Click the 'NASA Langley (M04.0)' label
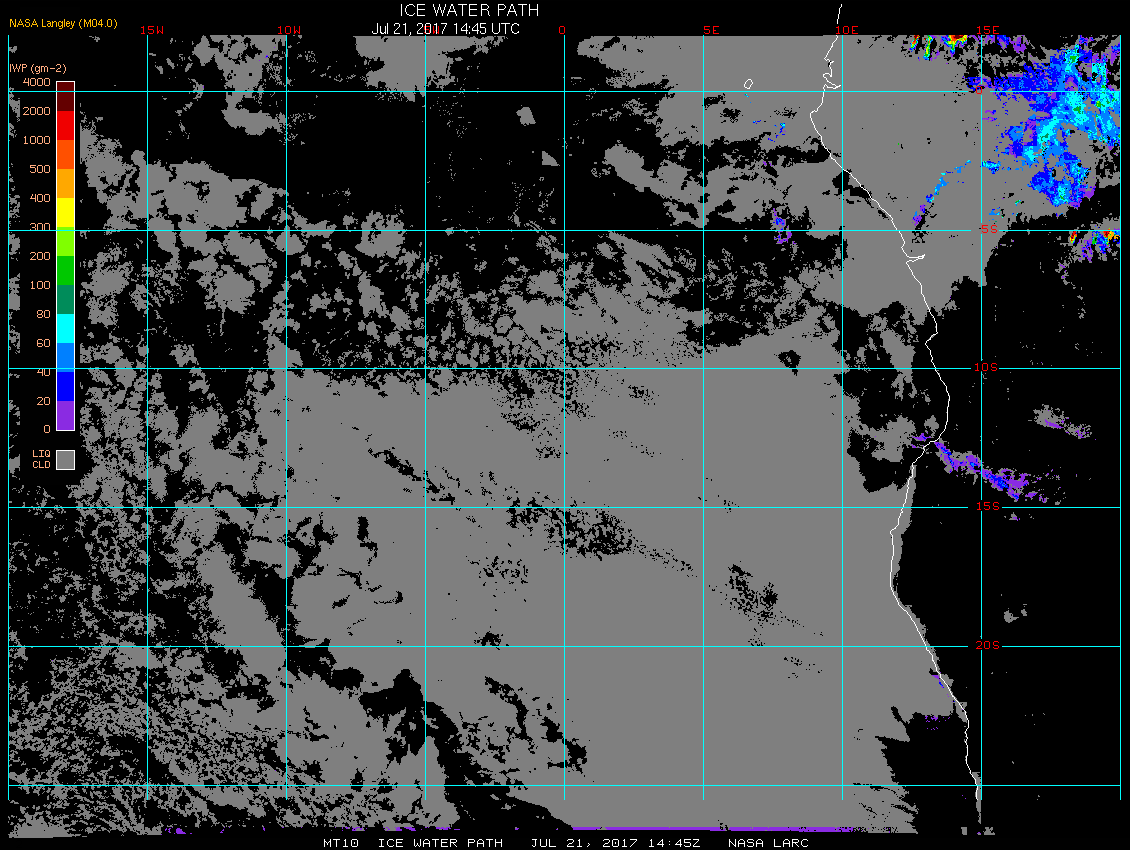 point(63,23)
